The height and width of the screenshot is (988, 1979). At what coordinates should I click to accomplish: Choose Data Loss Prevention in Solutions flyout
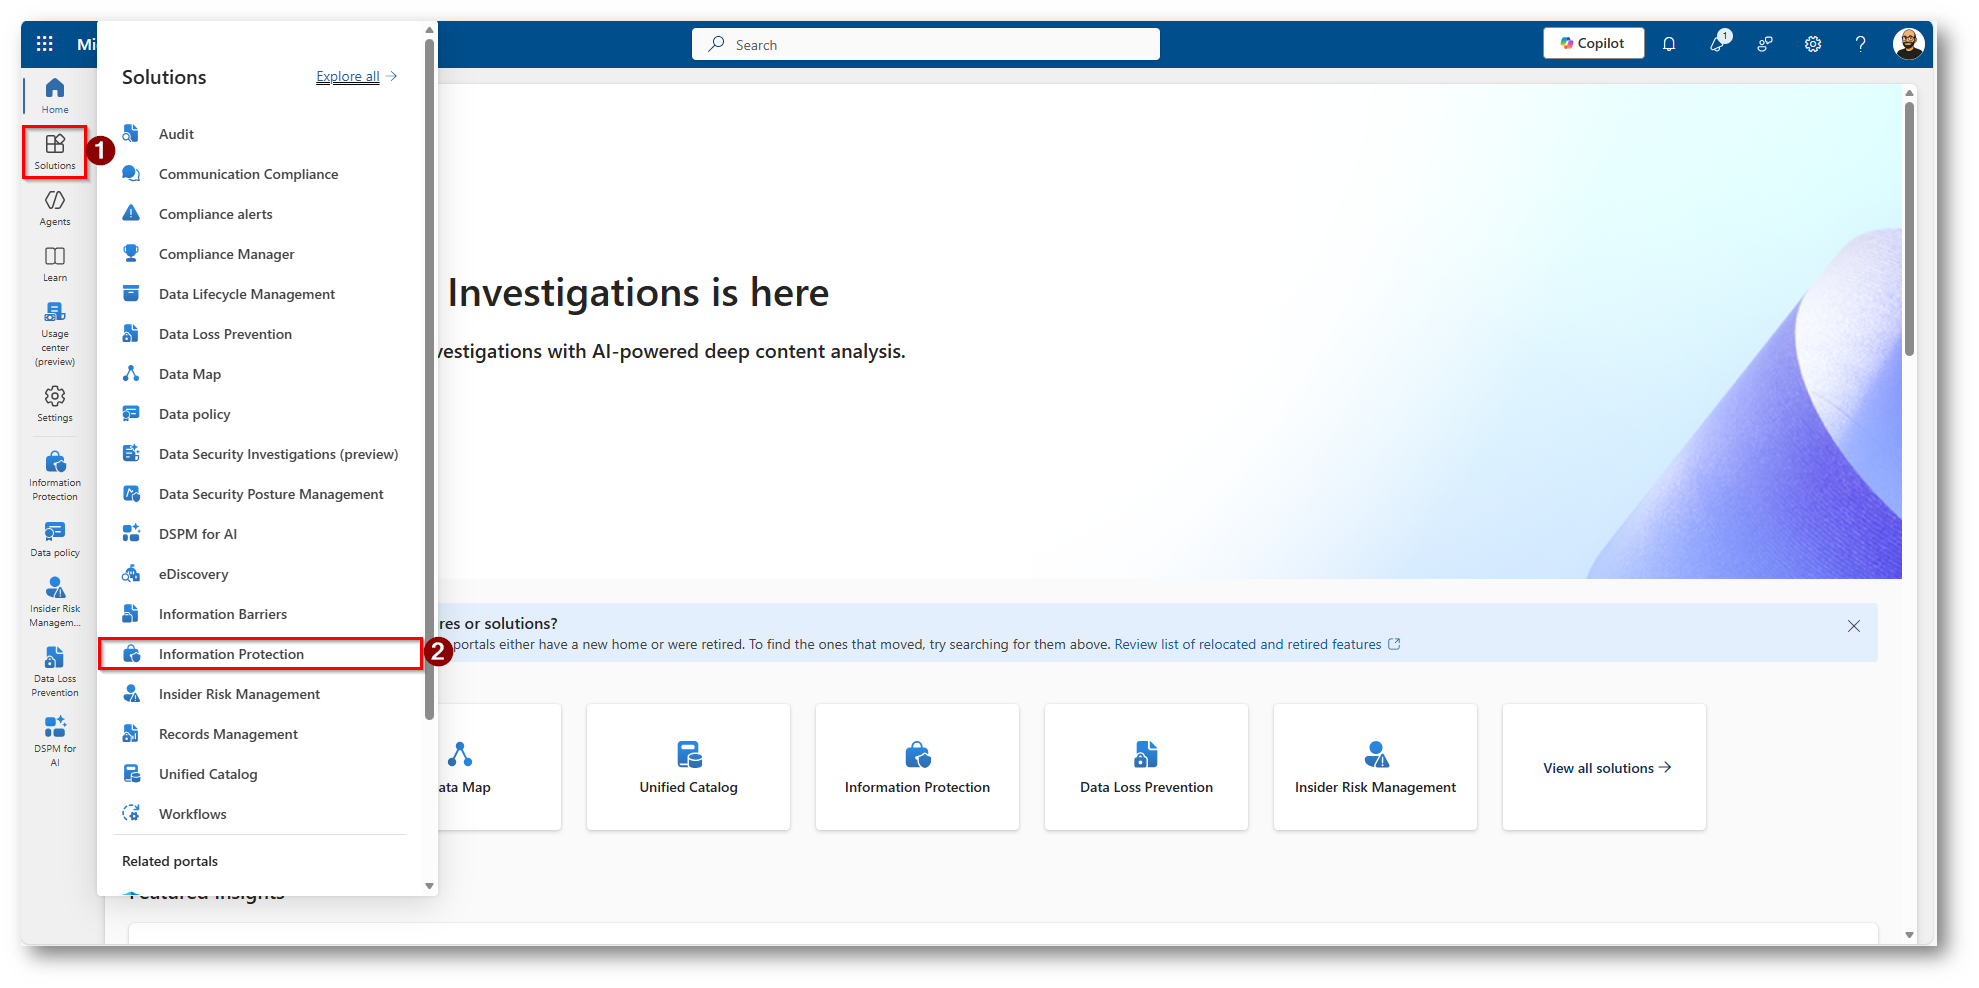[x=225, y=334]
